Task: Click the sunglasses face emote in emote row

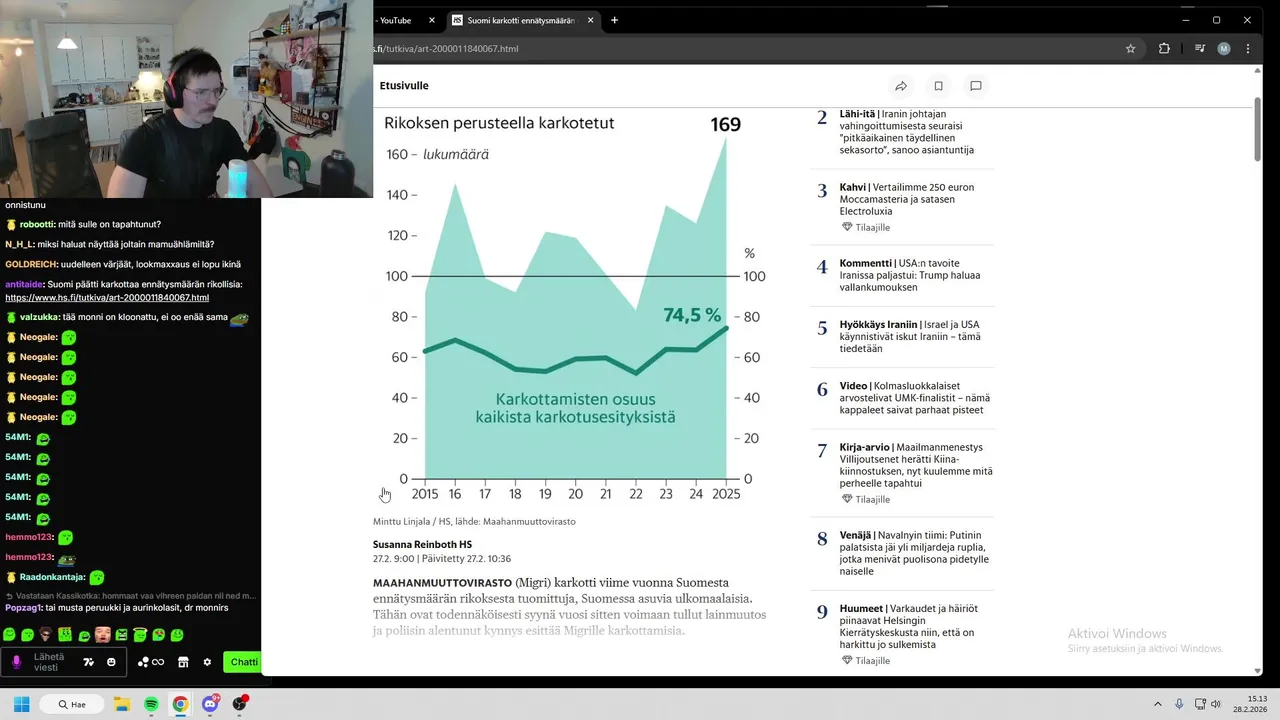Action: 45,634
